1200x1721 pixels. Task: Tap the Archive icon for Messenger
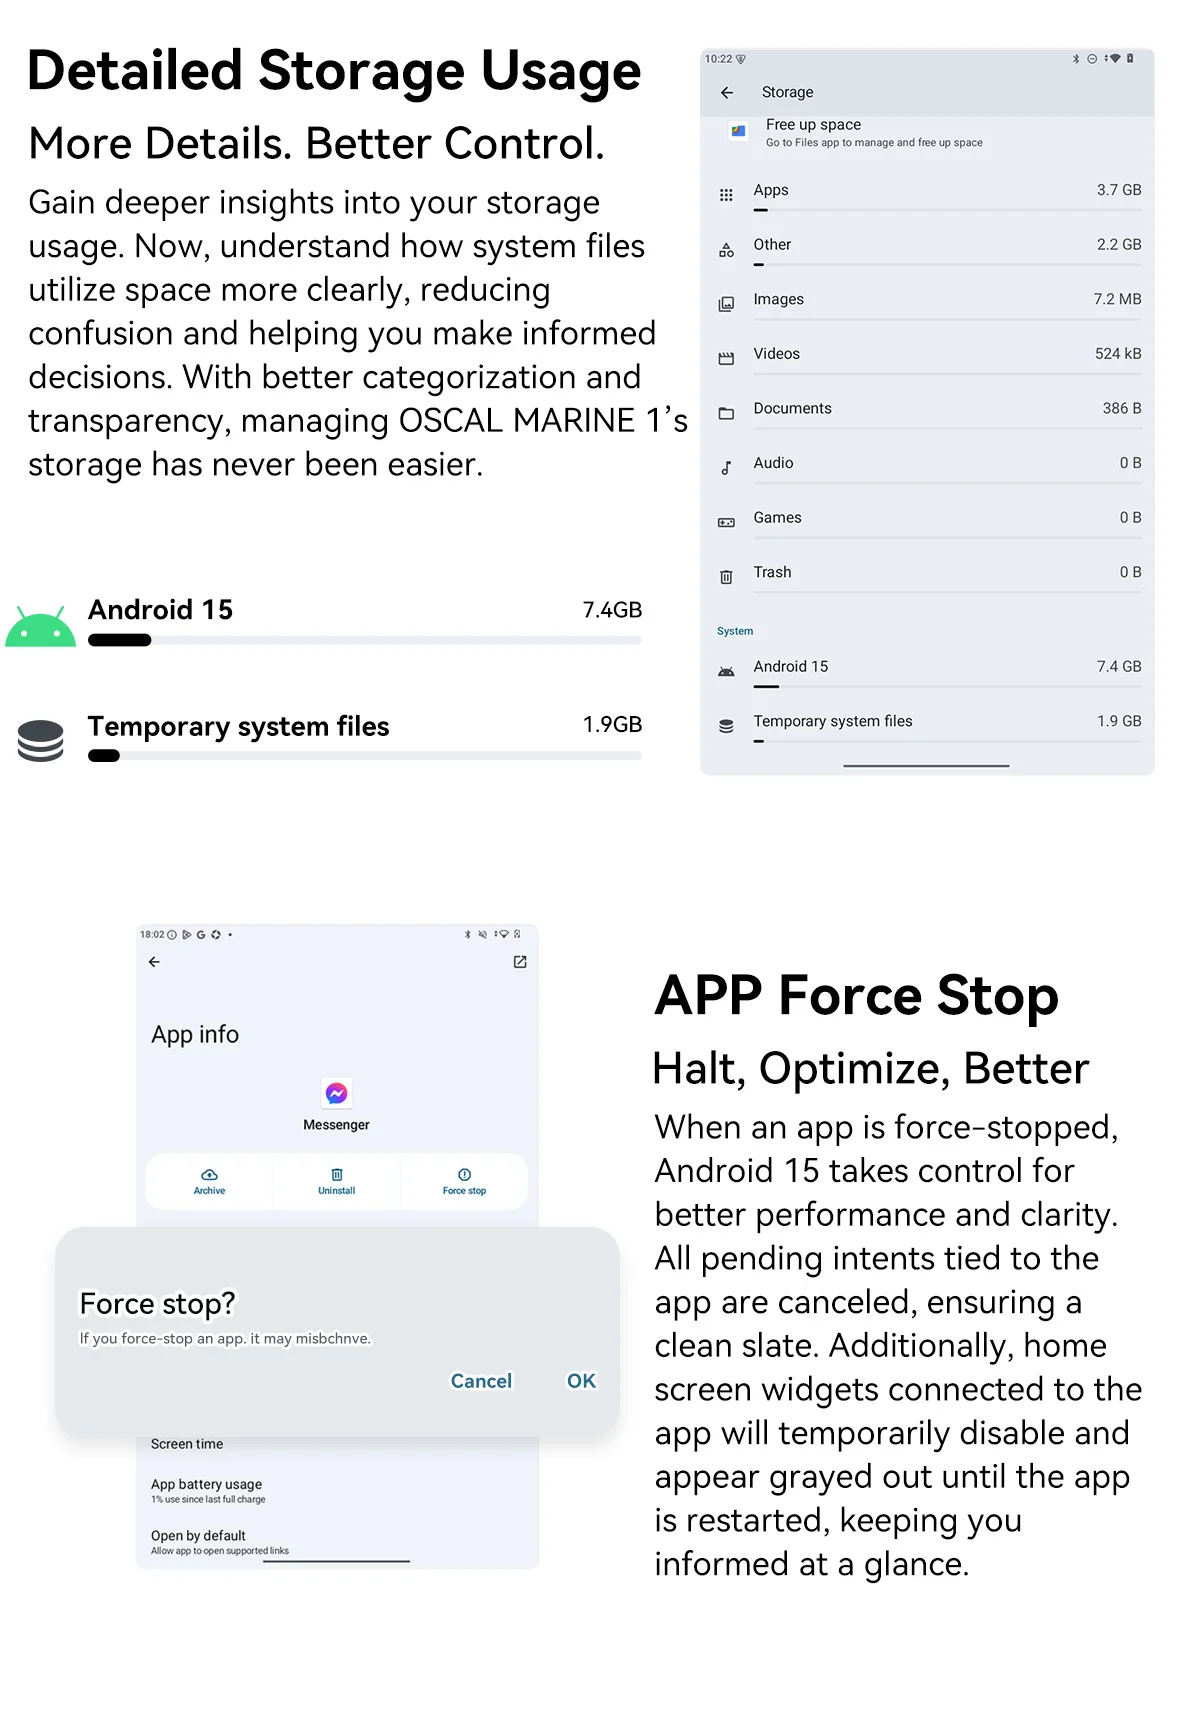(x=209, y=1175)
